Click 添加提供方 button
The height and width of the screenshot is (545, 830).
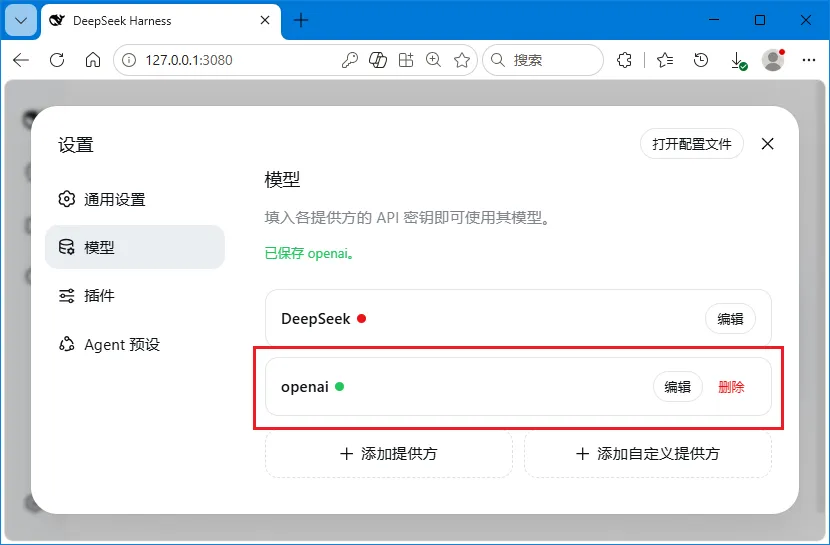pos(389,454)
